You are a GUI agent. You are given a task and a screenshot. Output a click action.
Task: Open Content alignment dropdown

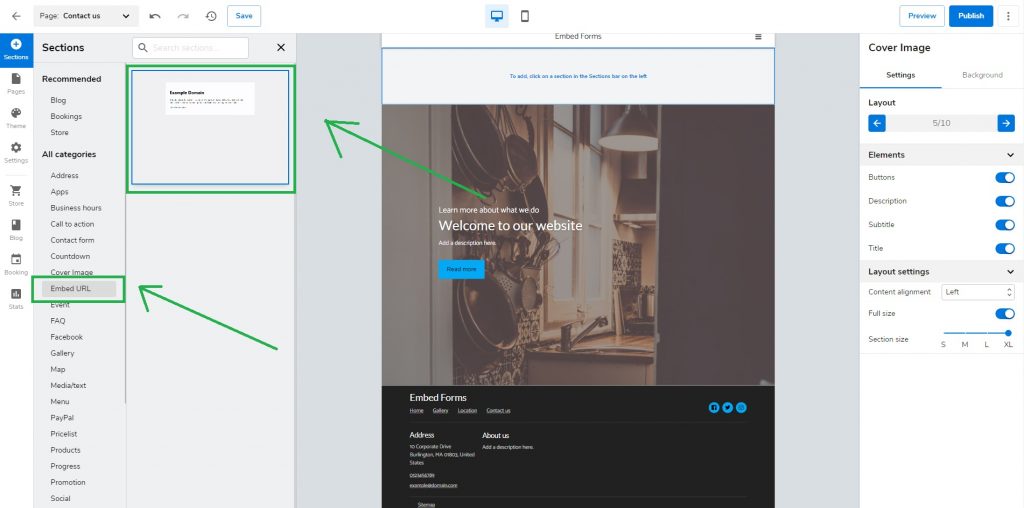coord(980,292)
